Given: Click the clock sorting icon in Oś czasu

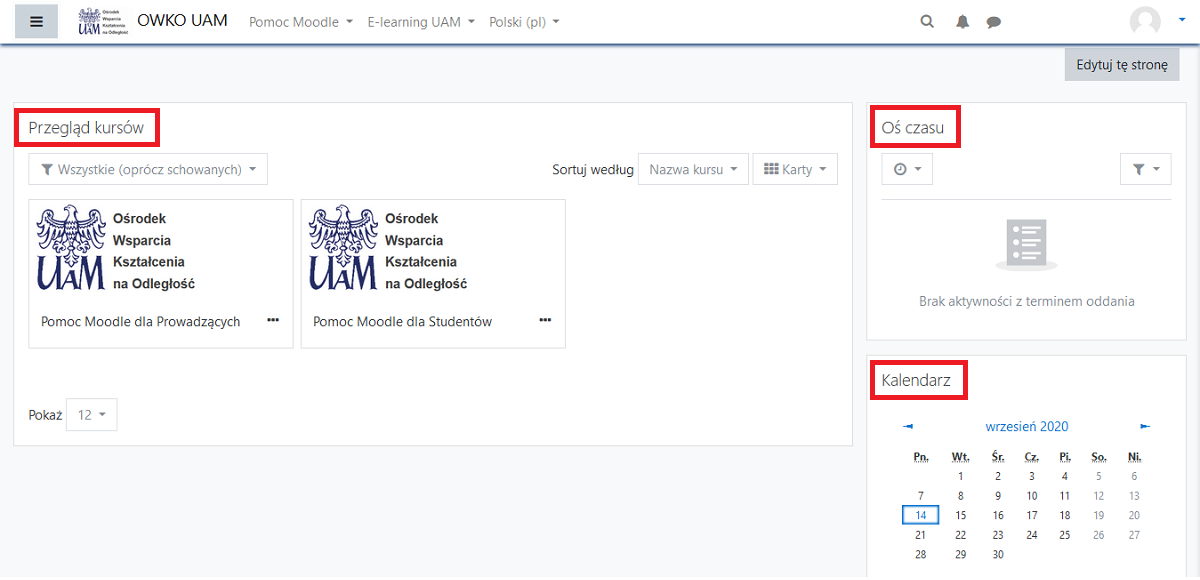Looking at the screenshot, I should (906, 169).
